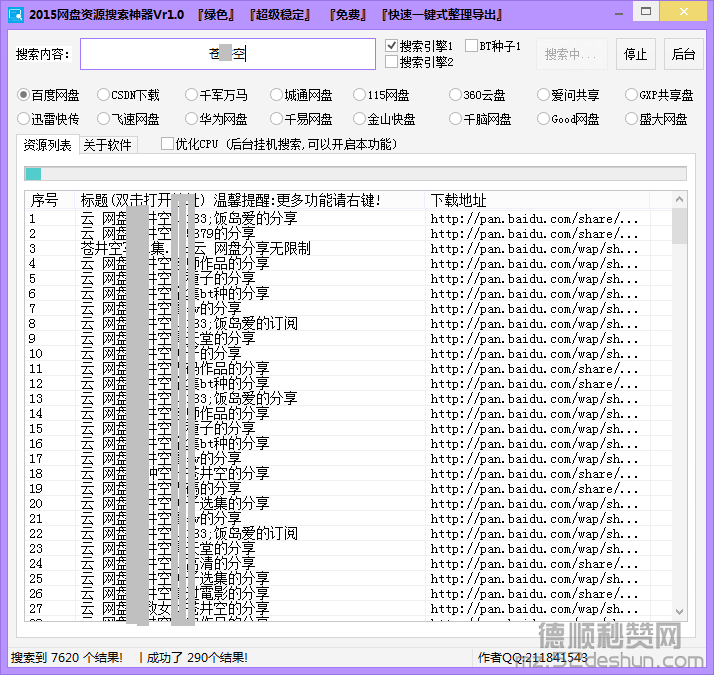Click the 后台 button
Viewport: 714px width, 675px height.
tap(683, 54)
